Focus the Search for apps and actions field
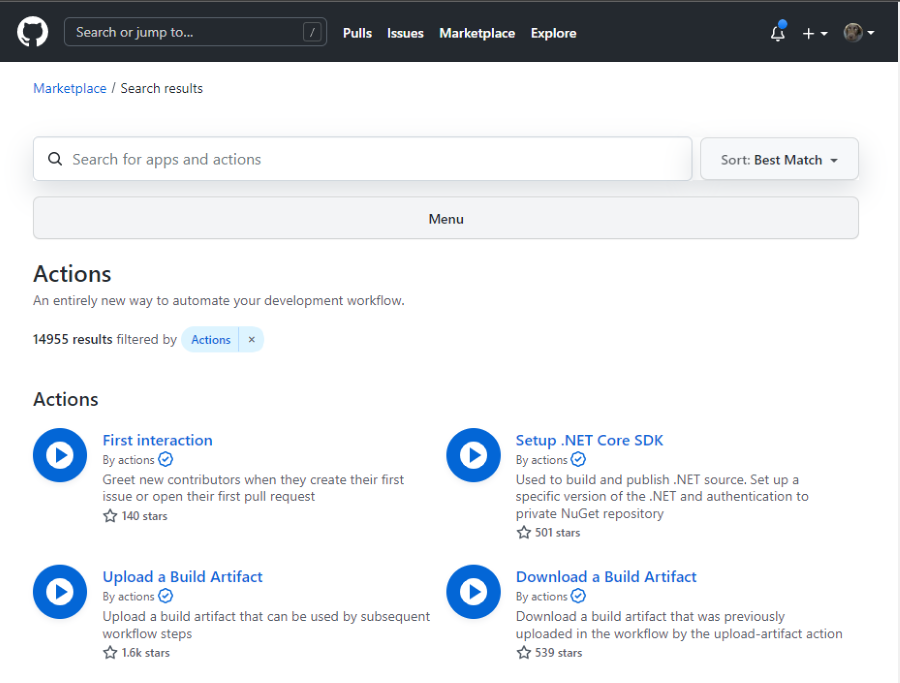 (x=363, y=159)
